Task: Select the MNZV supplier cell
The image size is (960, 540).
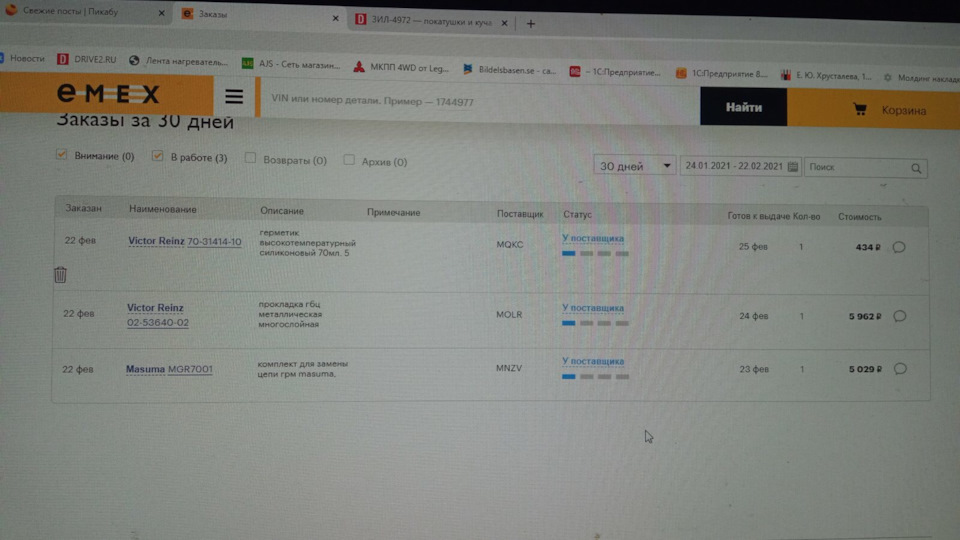Action: click(x=509, y=368)
